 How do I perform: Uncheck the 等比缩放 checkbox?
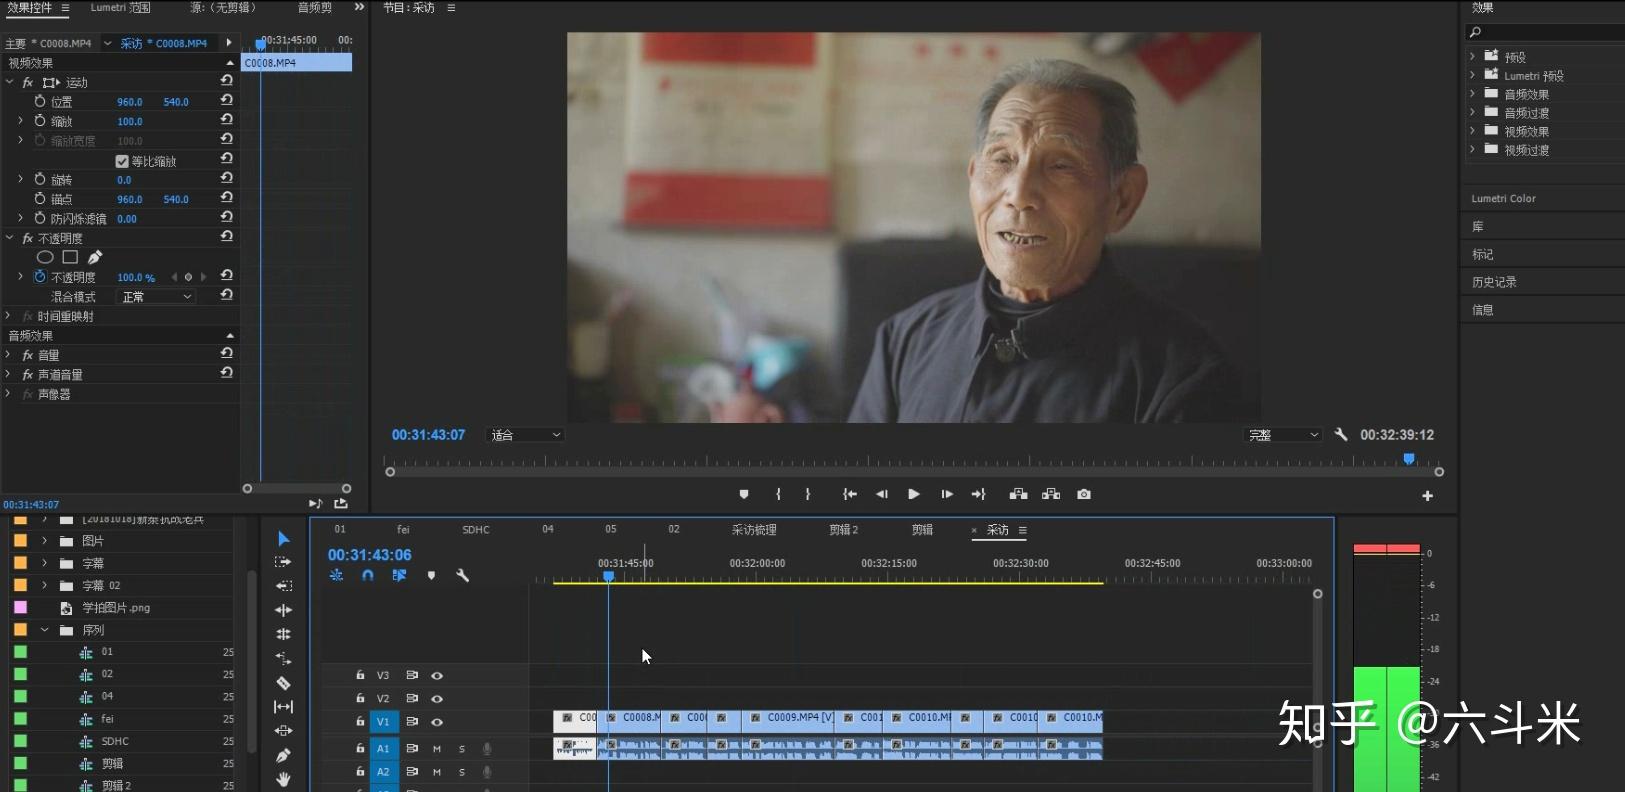[x=122, y=161]
